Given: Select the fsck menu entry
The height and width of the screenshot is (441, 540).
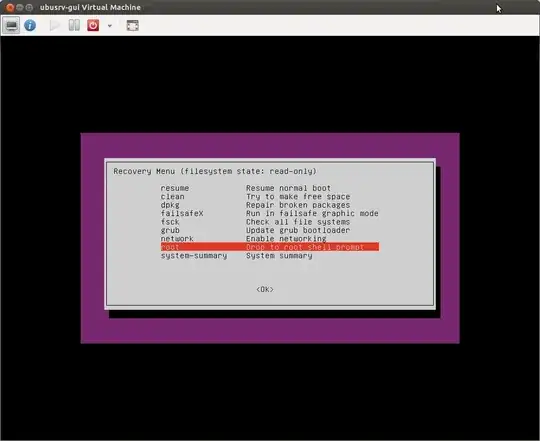Looking at the screenshot, I should pos(170,222).
